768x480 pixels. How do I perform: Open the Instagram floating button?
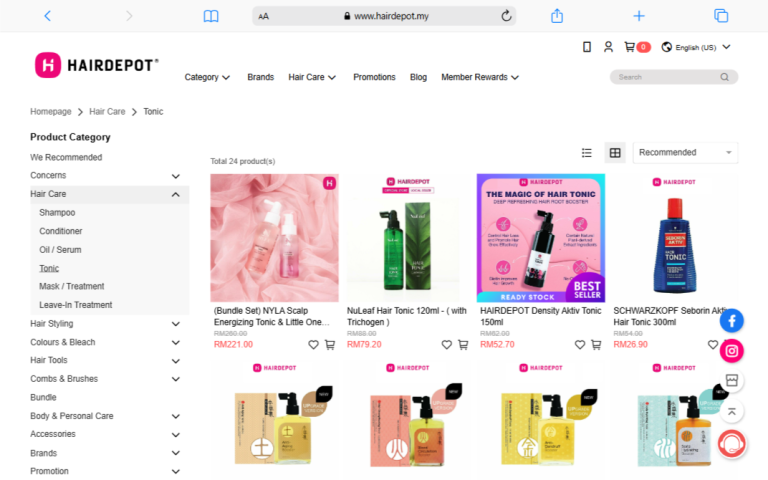pyautogui.click(x=732, y=350)
